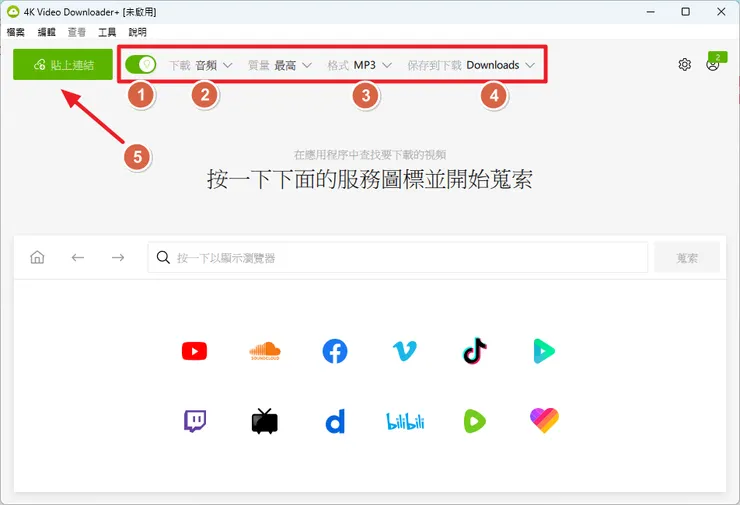Open the Vimeo service icon
Screen dimensions: 740x505
pos(404,351)
